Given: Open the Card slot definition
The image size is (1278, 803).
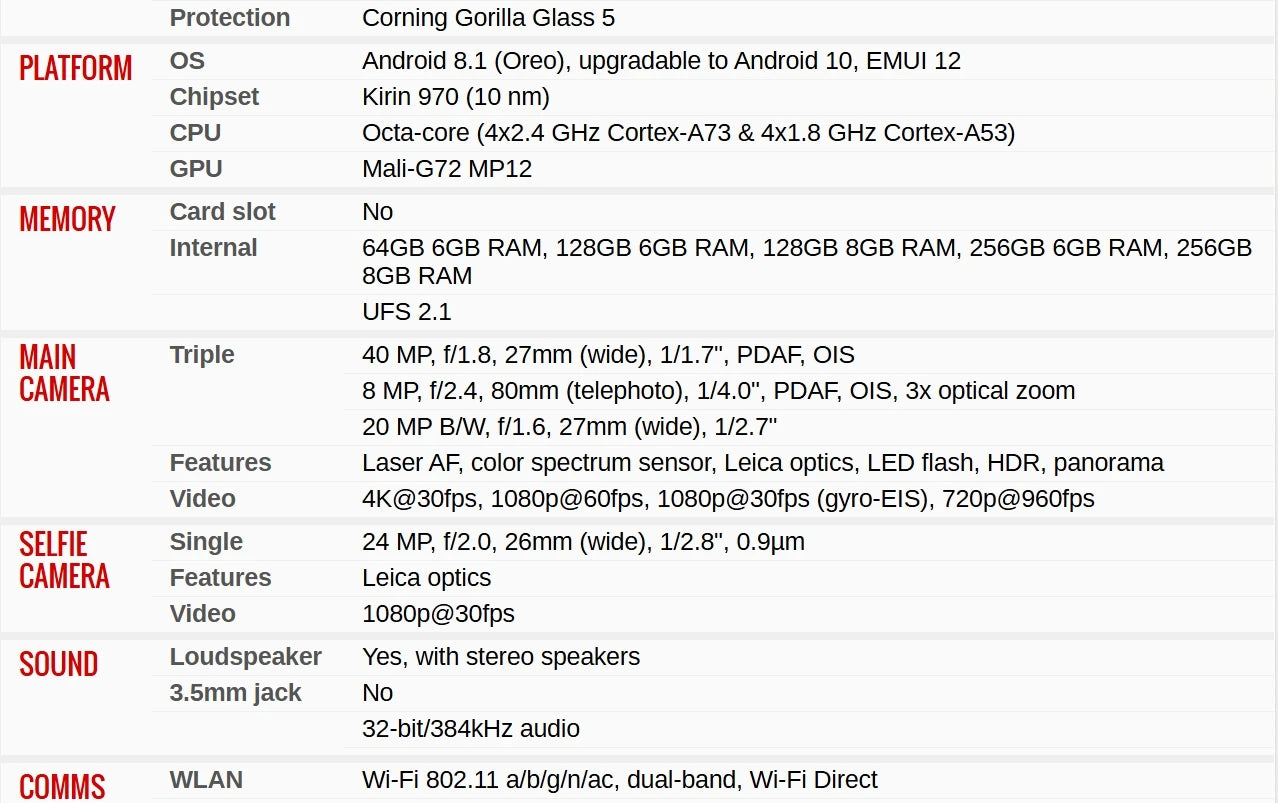Looking at the screenshot, I should pos(222,212).
